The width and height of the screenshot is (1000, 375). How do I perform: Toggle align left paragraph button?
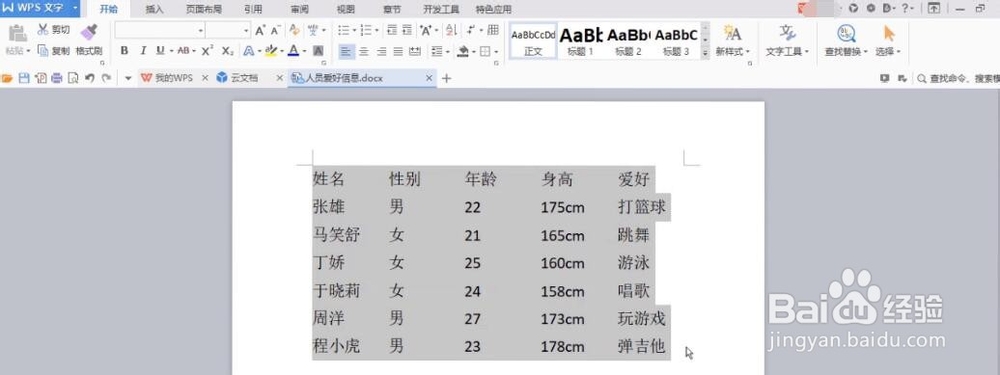point(345,51)
